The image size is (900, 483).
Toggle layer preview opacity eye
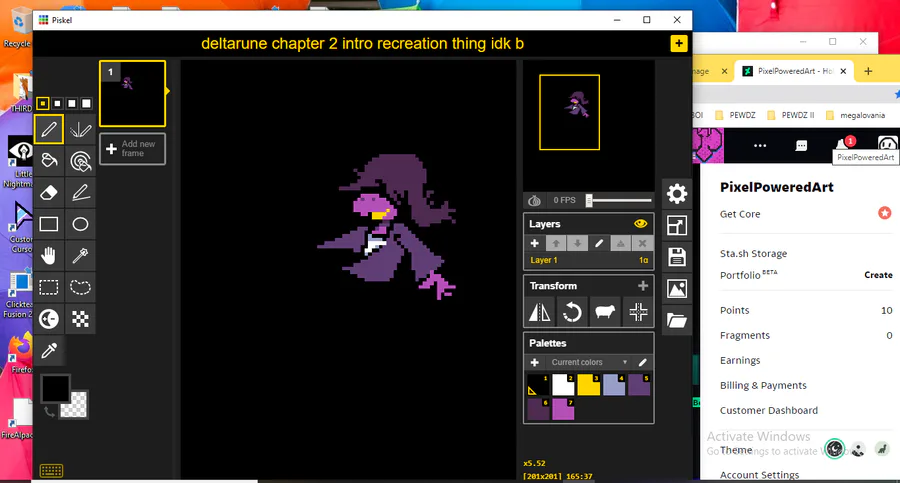(641, 223)
